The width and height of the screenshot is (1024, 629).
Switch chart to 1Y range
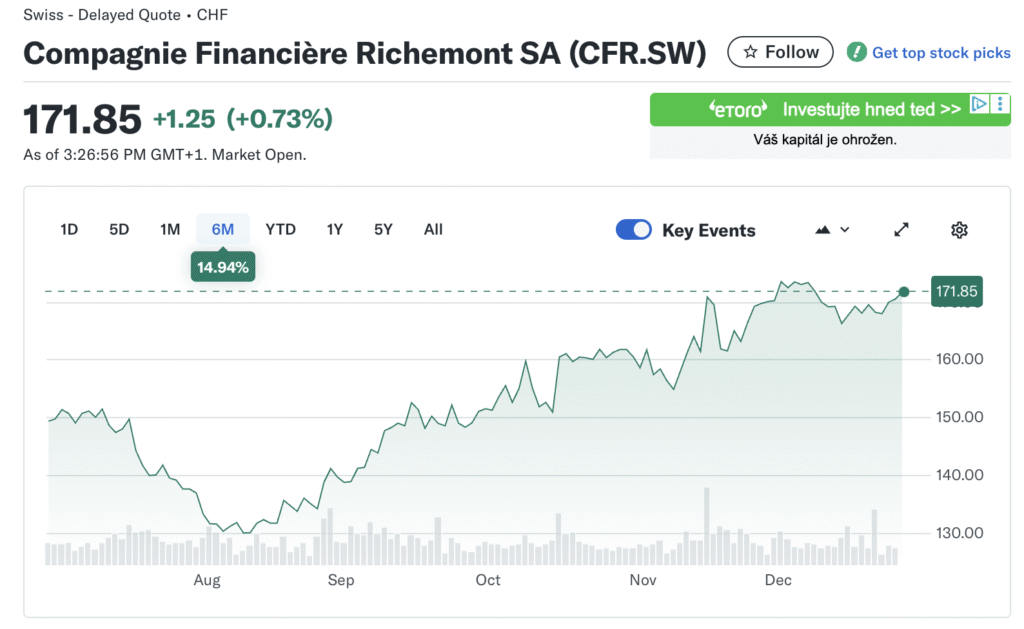click(x=335, y=229)
